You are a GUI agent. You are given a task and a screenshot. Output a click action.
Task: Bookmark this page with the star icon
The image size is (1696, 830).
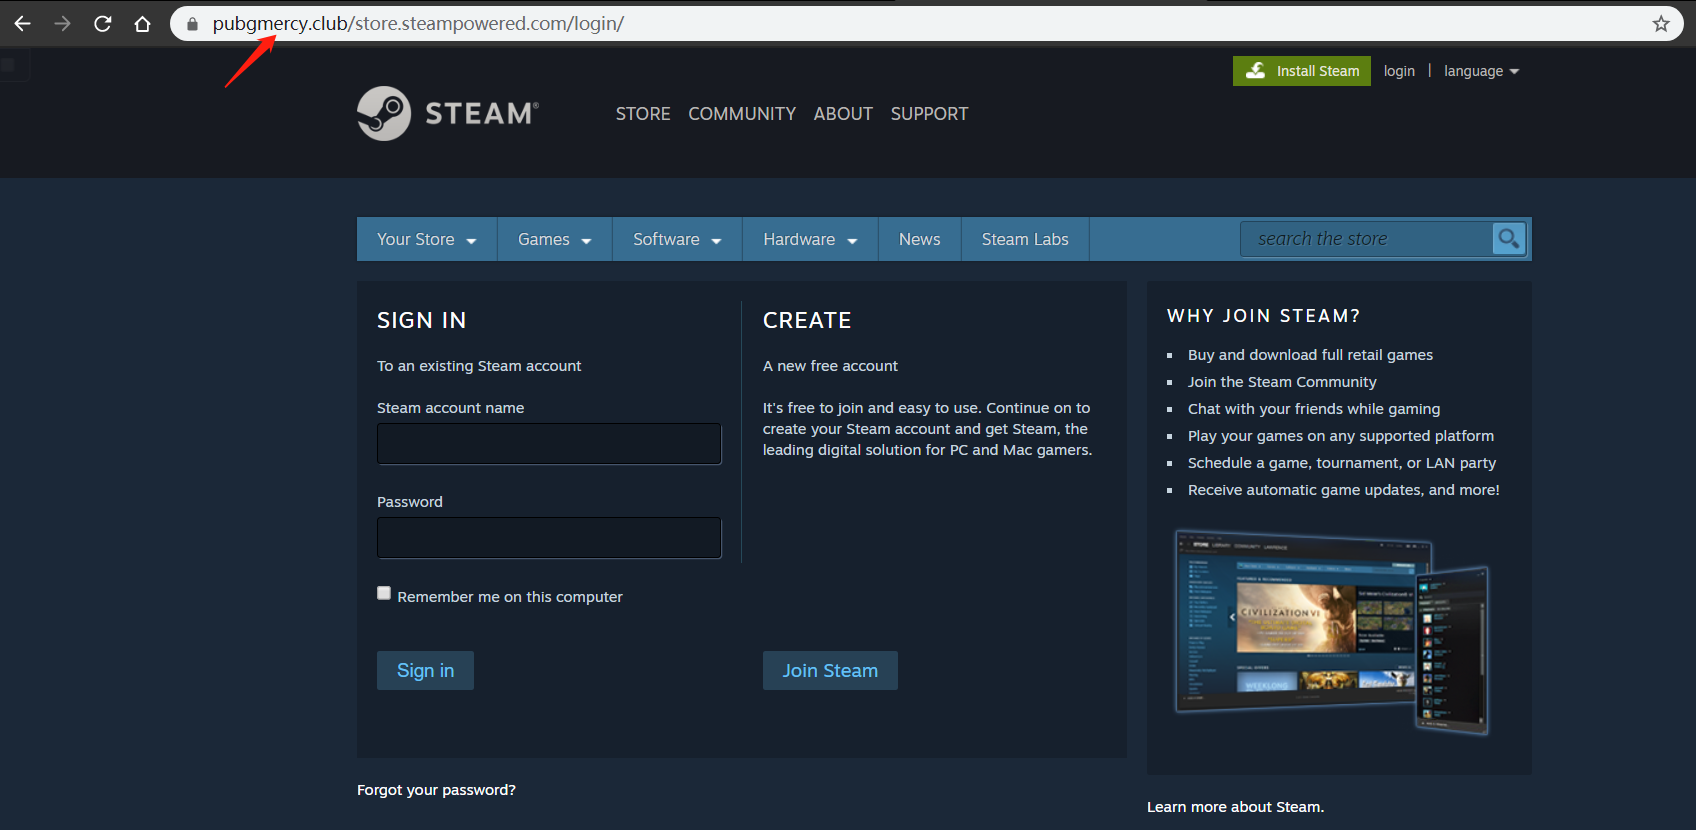(x=1661, y=24)
